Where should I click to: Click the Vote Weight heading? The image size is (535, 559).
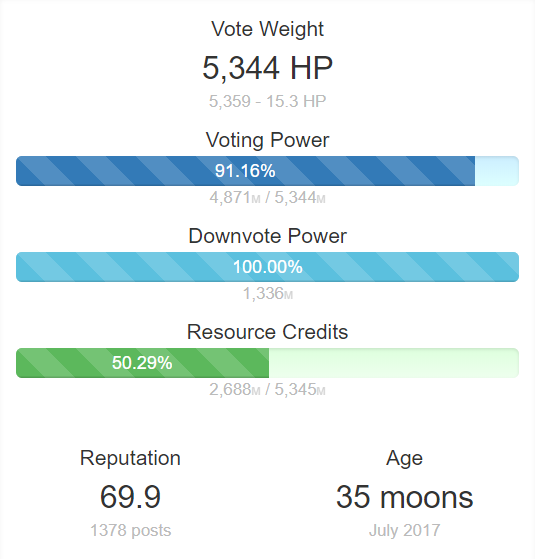(x=267, y=29)
